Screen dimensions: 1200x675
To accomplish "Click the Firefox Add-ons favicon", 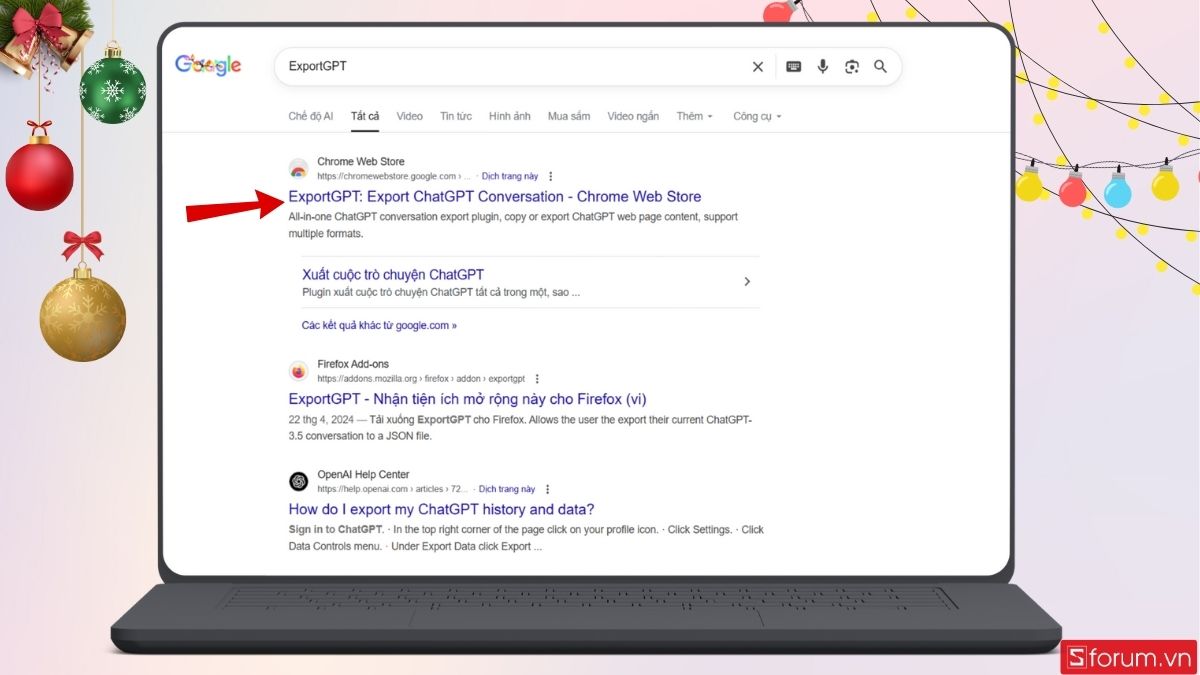I will [298, 370].
